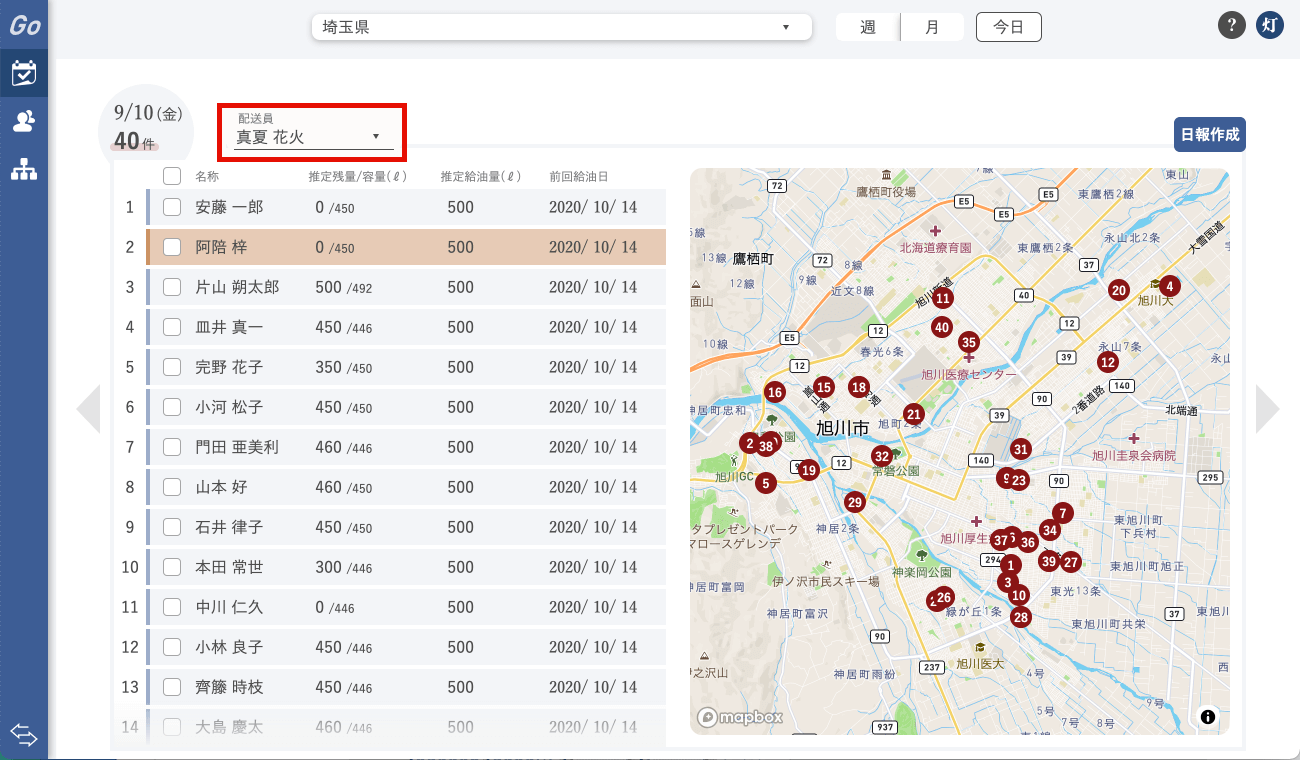Open the users sidebar icon
The width and height of the screenshot is (1300, 760).
24,122
